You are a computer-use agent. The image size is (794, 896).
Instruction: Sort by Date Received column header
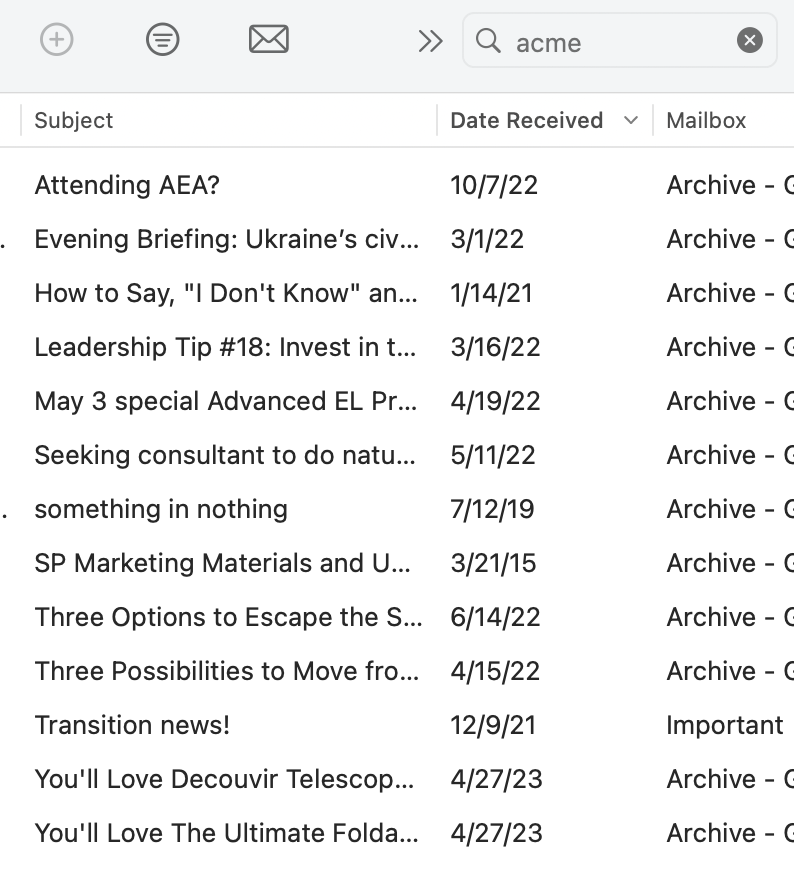point(527,121)
